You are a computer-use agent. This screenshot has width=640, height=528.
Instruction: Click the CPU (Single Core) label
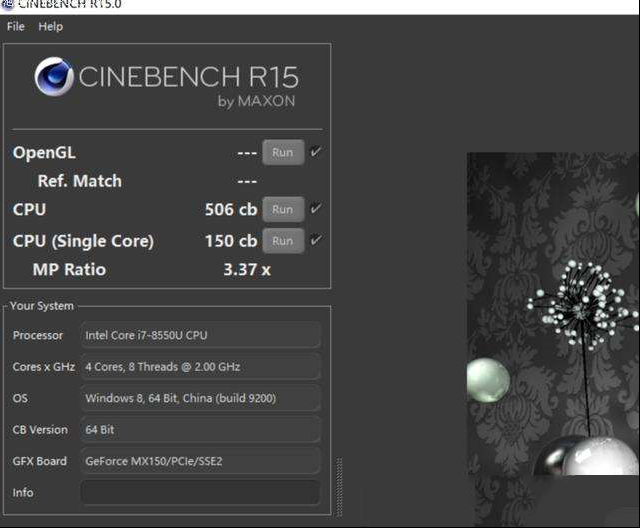click(83, 241)
